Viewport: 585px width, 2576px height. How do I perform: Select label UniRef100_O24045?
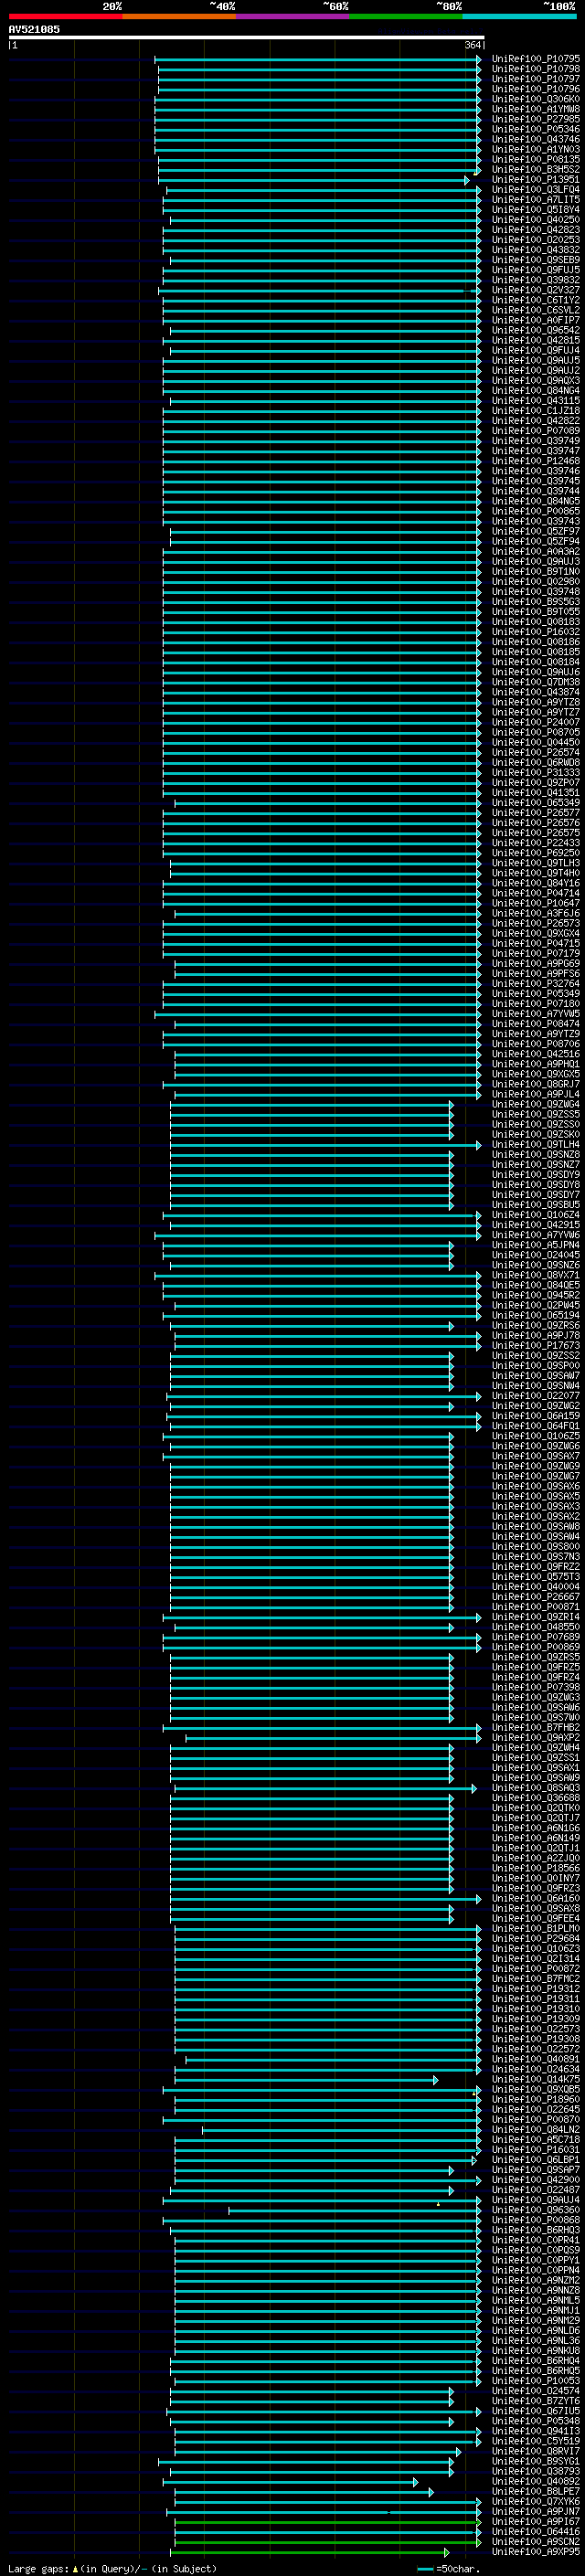tap(535, 1255)
